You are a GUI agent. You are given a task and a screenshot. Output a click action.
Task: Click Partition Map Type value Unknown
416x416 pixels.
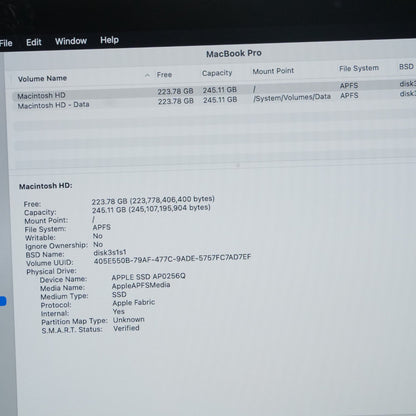pyautogui.click(x=129, y=320)
